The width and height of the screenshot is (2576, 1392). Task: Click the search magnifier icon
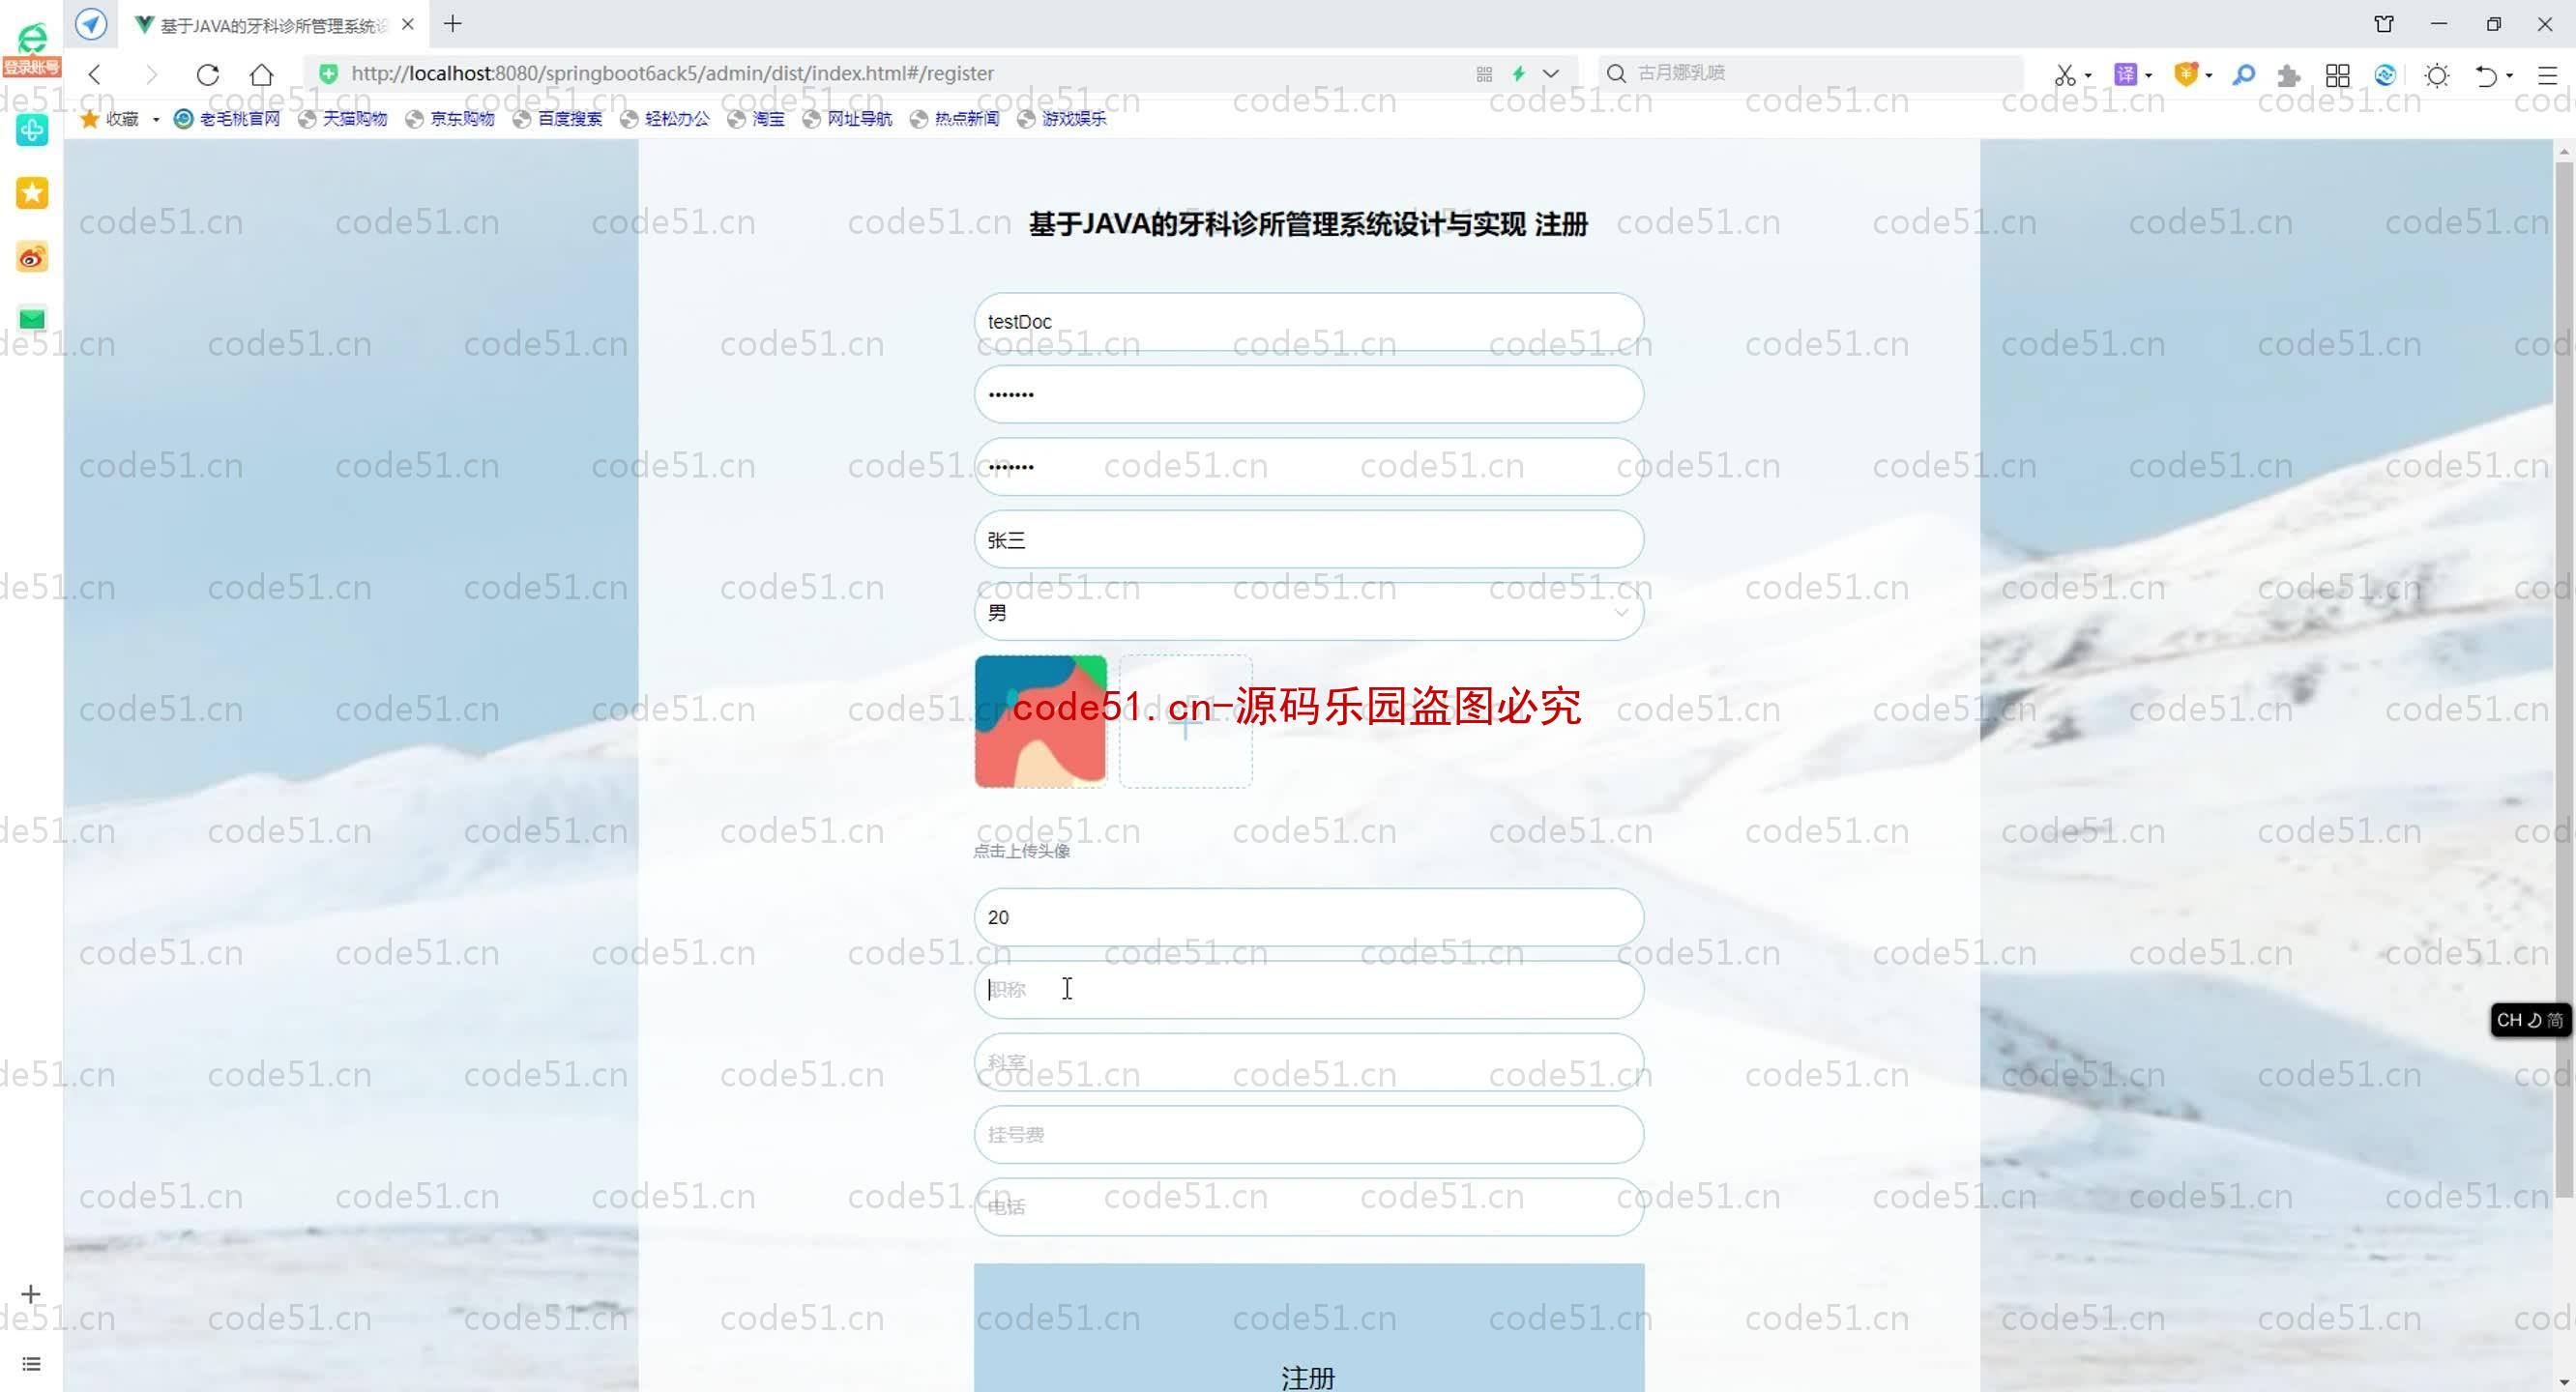click(x=1616, y=73)
